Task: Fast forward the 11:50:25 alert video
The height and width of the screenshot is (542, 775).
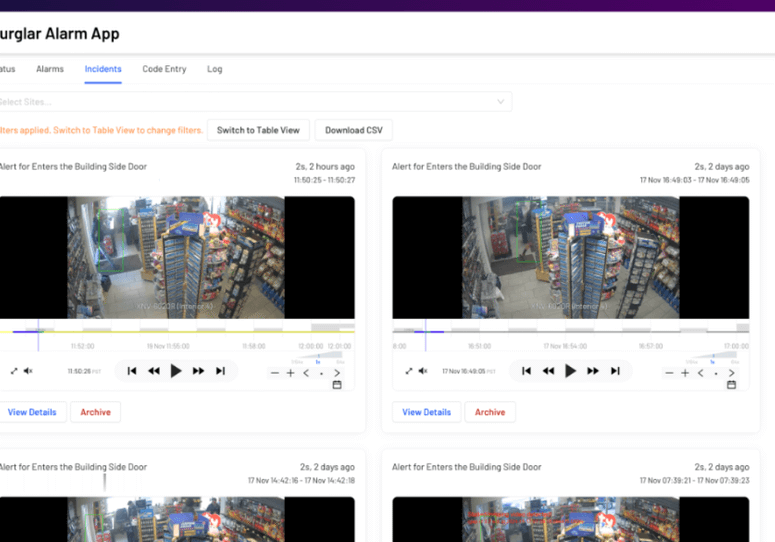Action: coord(198,371)
